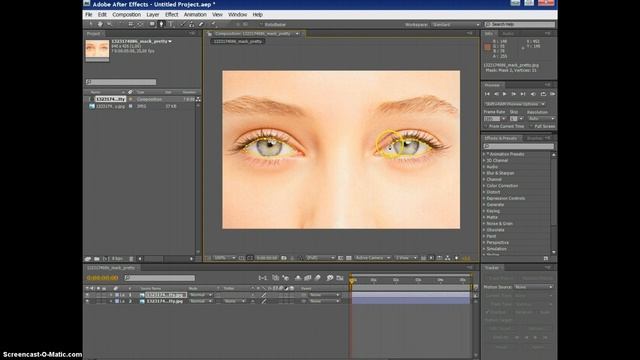Open the Animation menu
The image size is (640, 360).
195,15
